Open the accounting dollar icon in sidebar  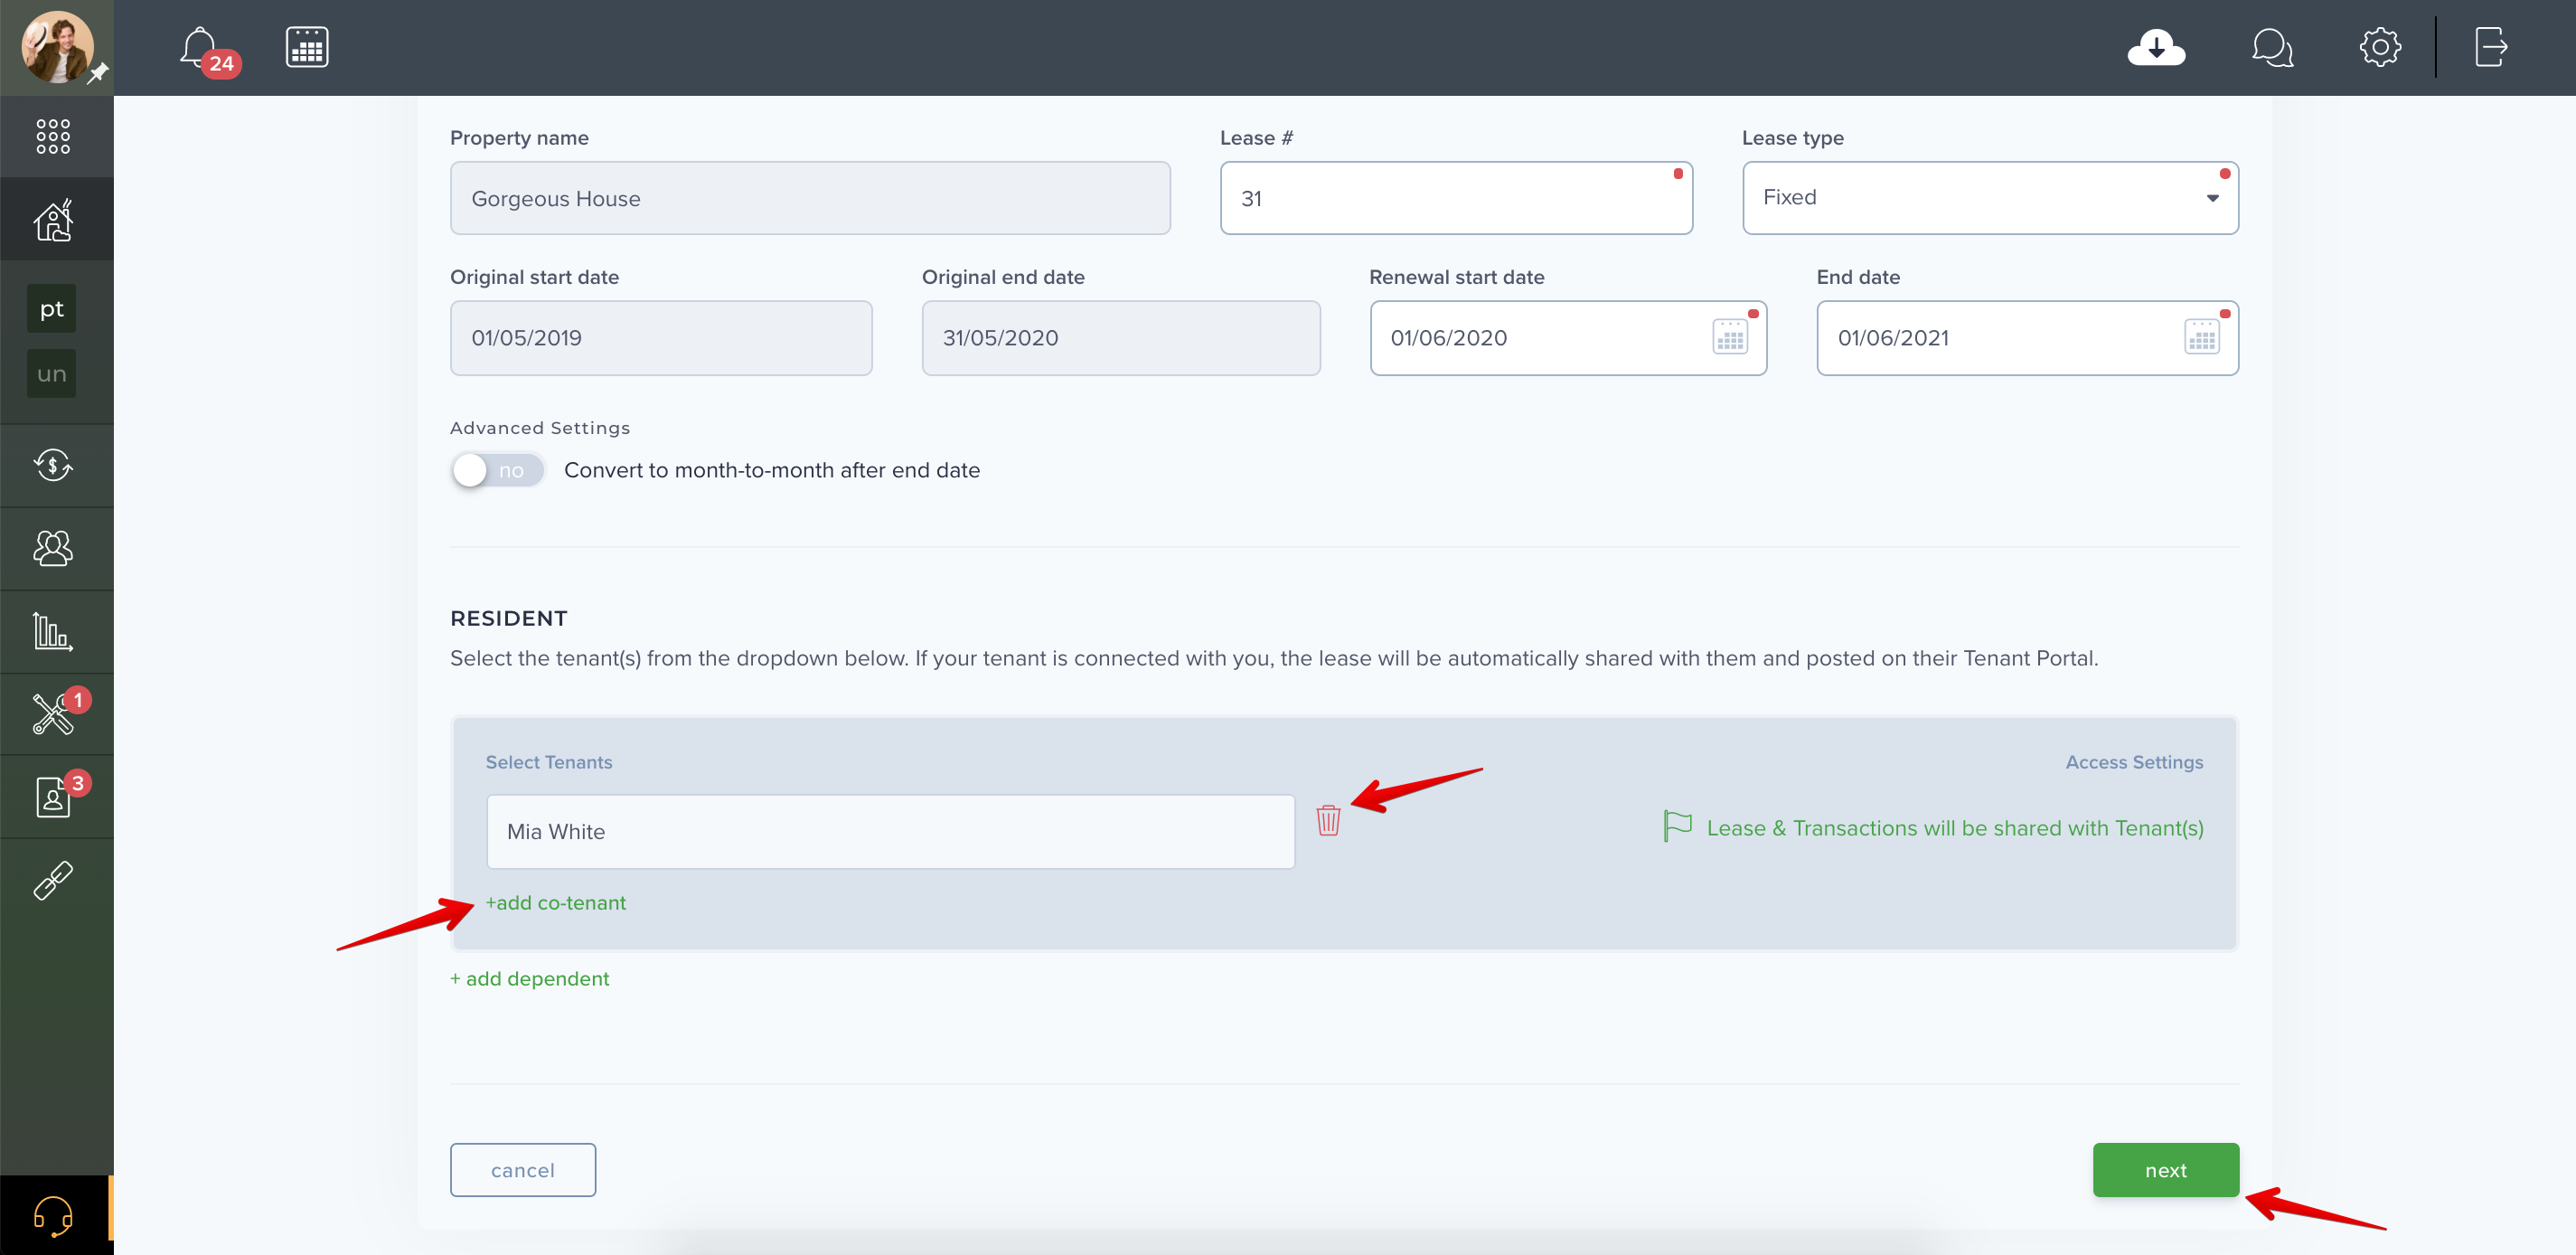point(53,465)
